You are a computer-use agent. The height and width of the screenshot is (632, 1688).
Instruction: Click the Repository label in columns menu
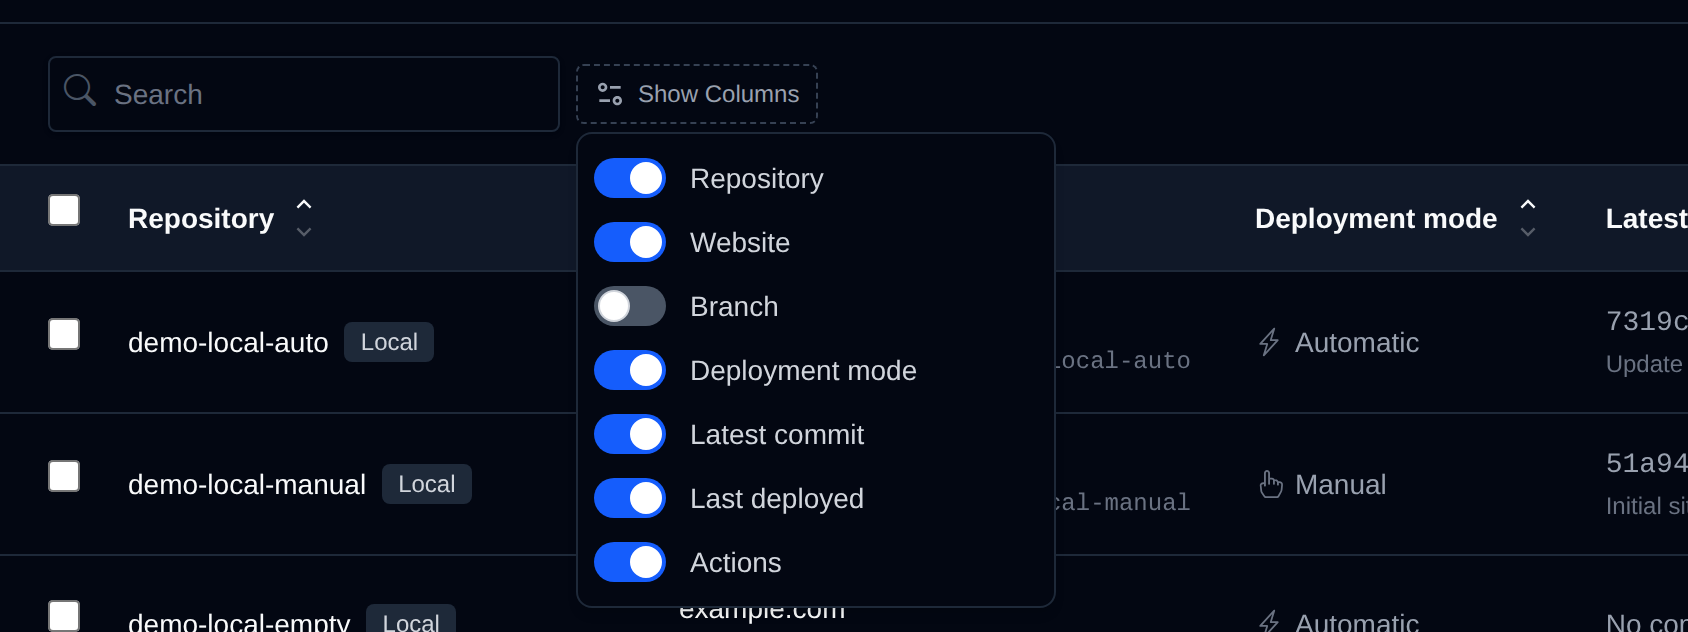click(x=757, y=178)
